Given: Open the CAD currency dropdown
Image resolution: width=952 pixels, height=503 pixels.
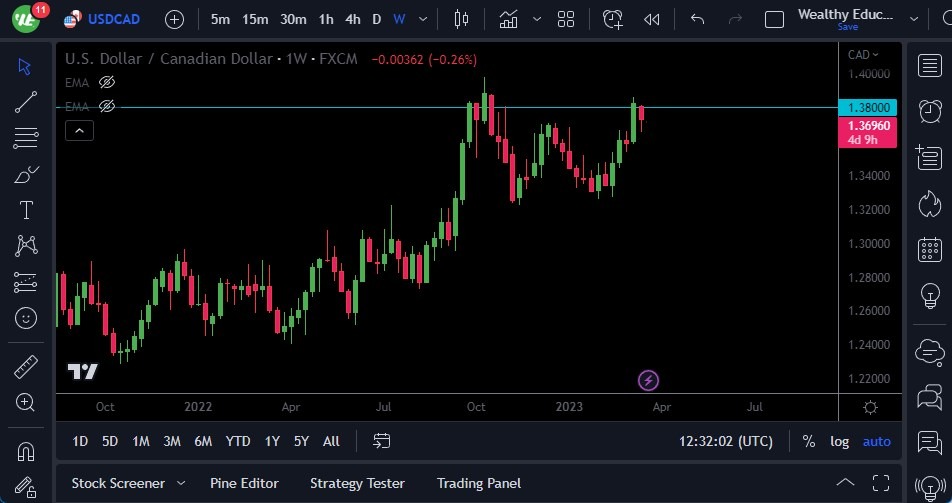Looking at the screenshot, I should tap(863, 55).
